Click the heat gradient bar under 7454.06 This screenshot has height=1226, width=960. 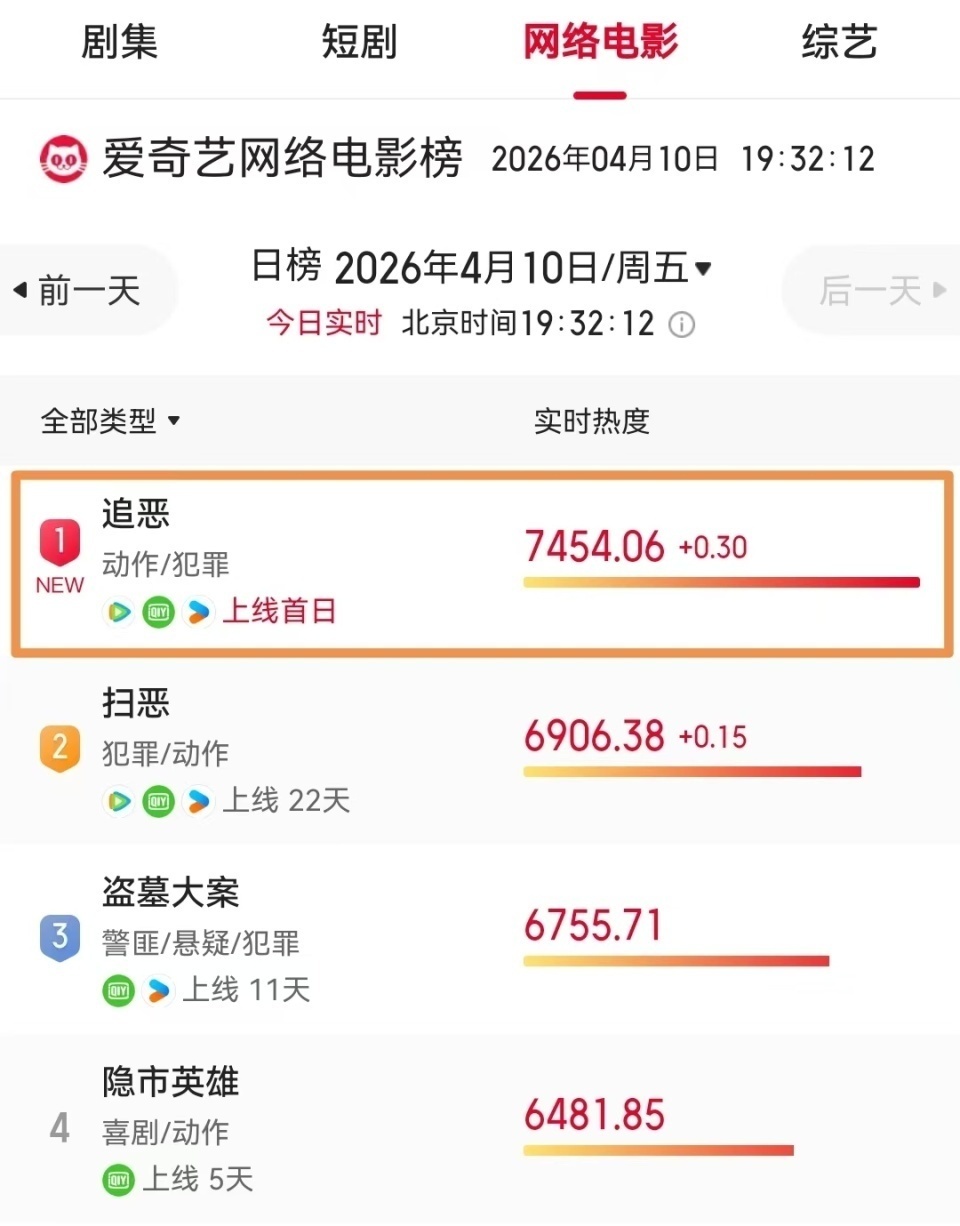(720, 580)
